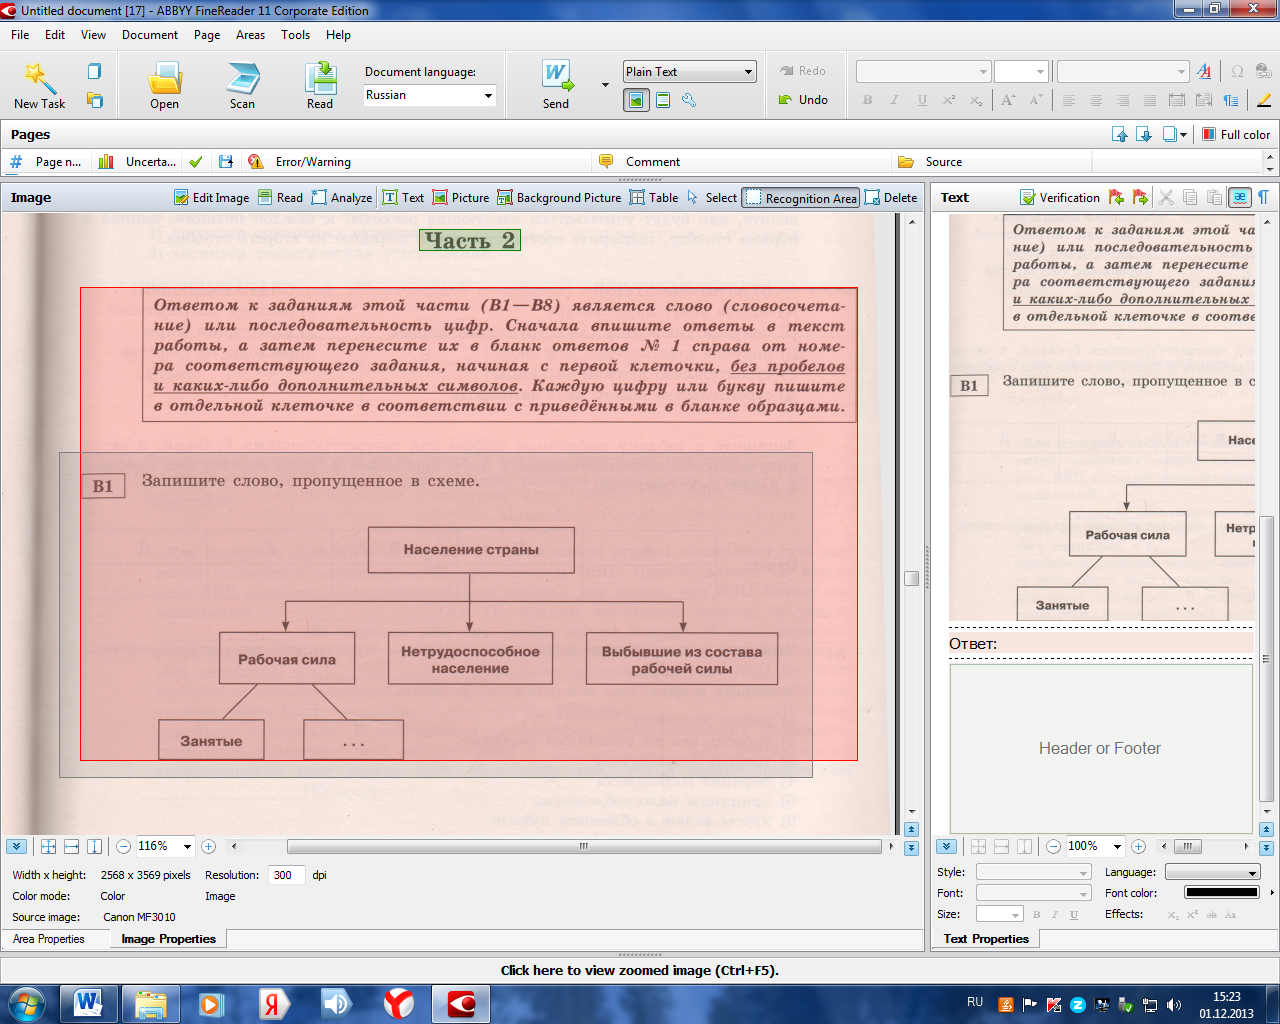
Task: Open the Tools menu
Action: tap(295, 35)
